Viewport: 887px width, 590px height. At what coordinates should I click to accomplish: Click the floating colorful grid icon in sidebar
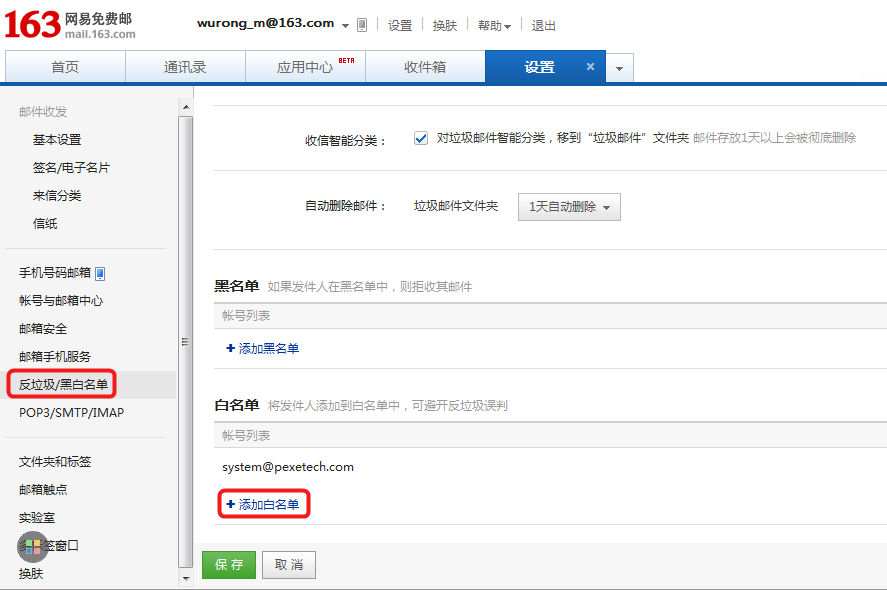point(33,546)
